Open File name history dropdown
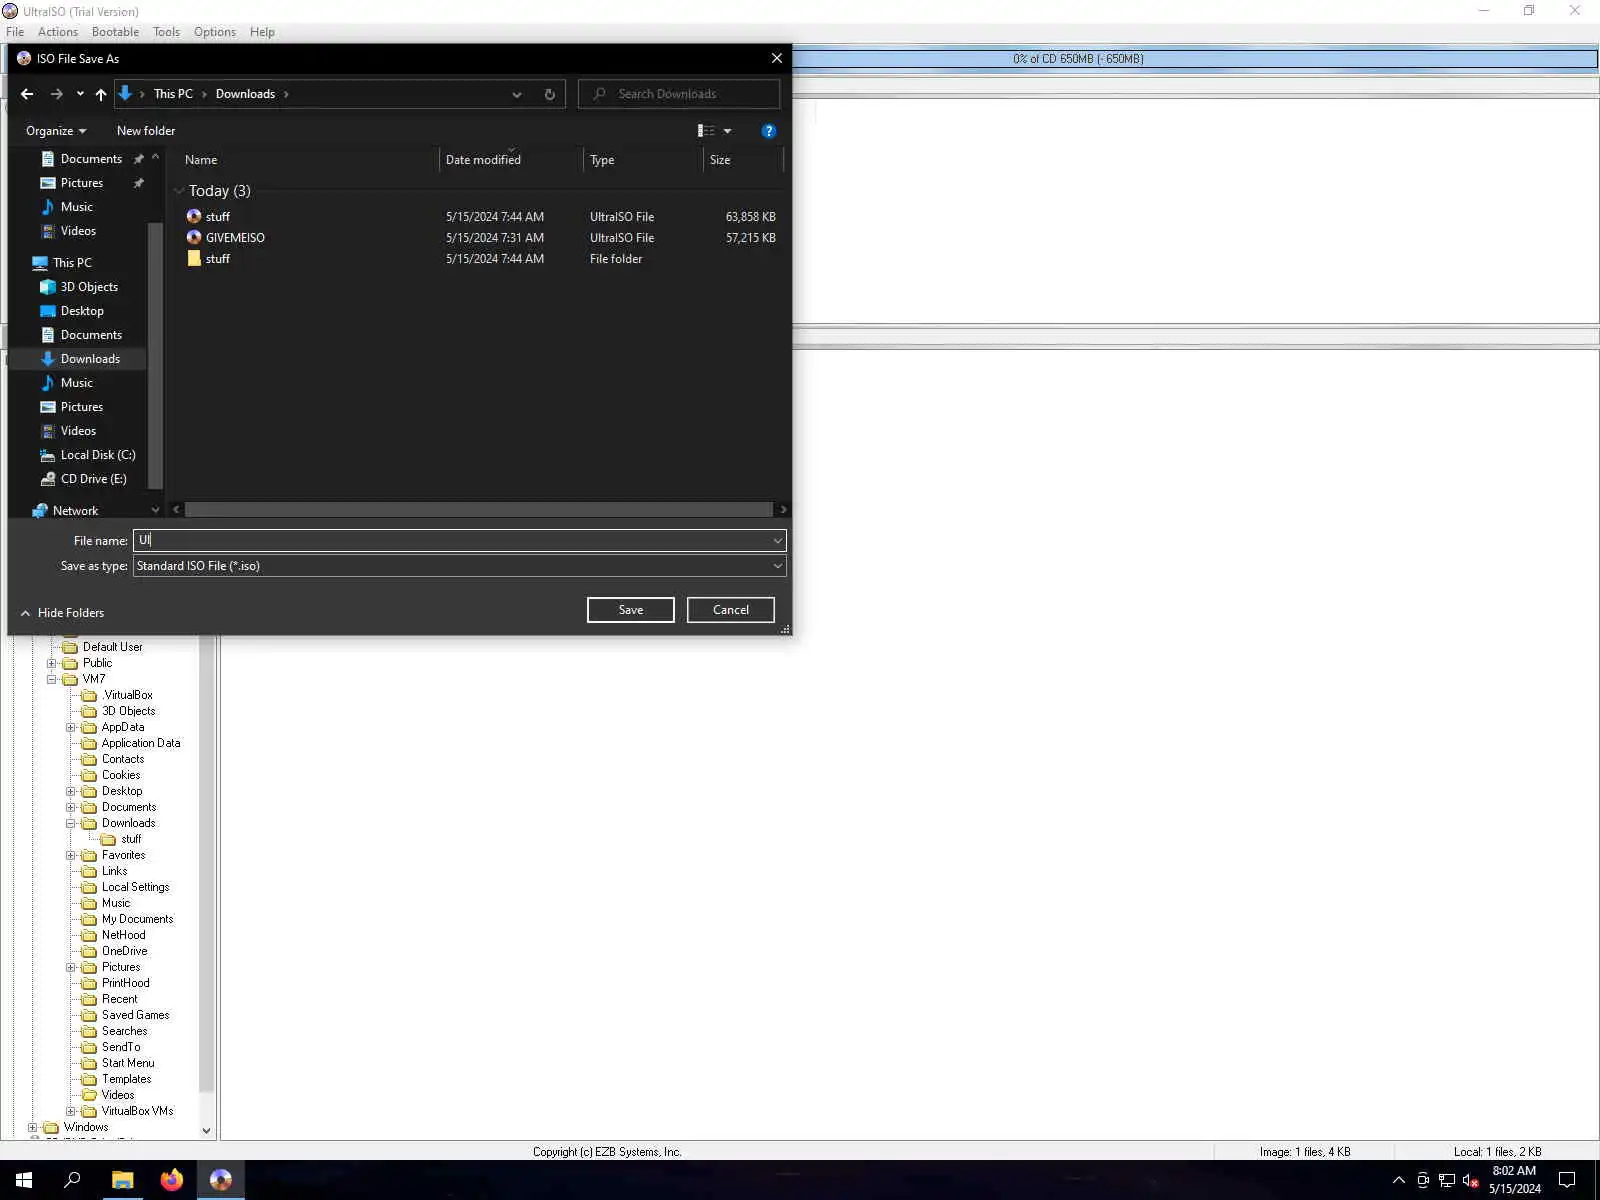Viewport: 1600px width, 1200px height. pyautogui.click(x=777, y=541)
